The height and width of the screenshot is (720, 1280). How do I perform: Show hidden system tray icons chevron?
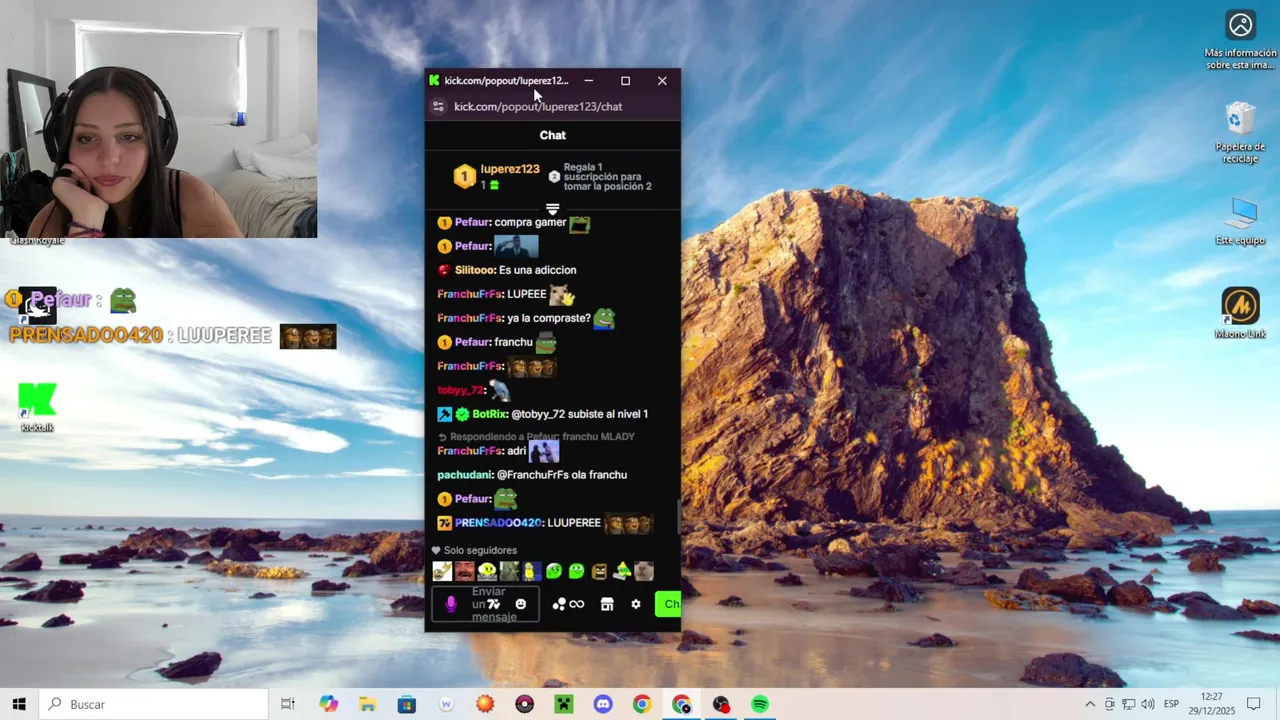click(1090, 704)
